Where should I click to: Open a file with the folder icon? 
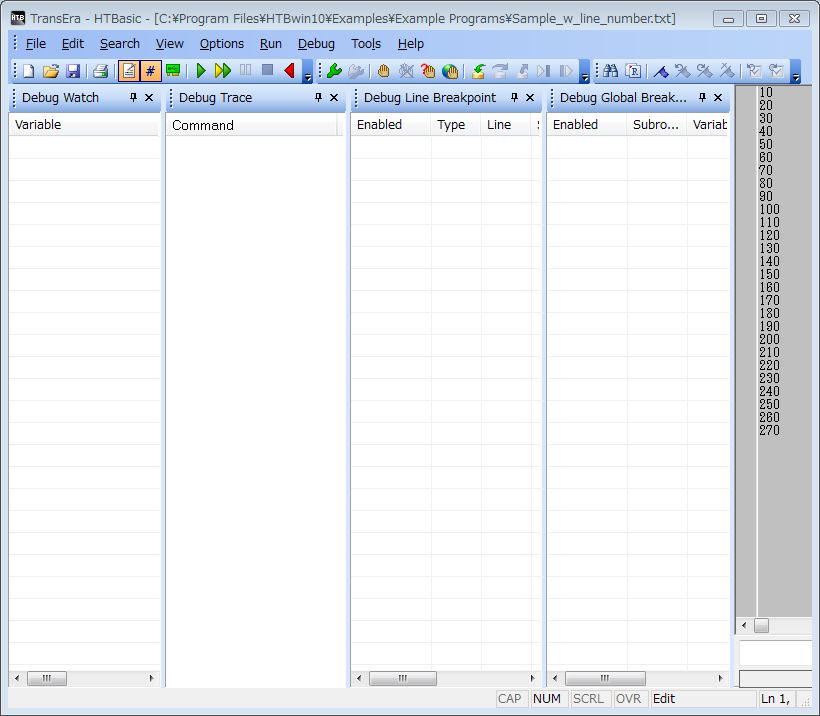pyautogui.click(x=51, y=71)
